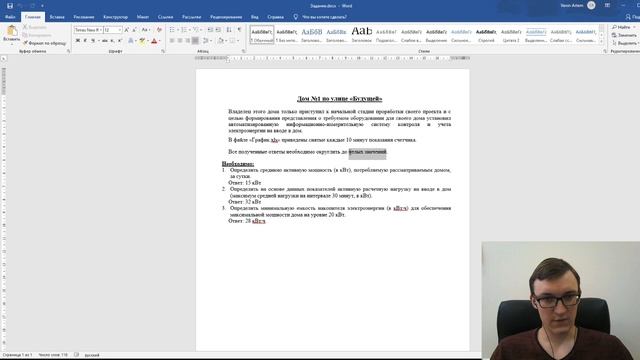Save the document from quick access toolbar
The height and width of the screenshot is (360, 640).
point(10,6)
